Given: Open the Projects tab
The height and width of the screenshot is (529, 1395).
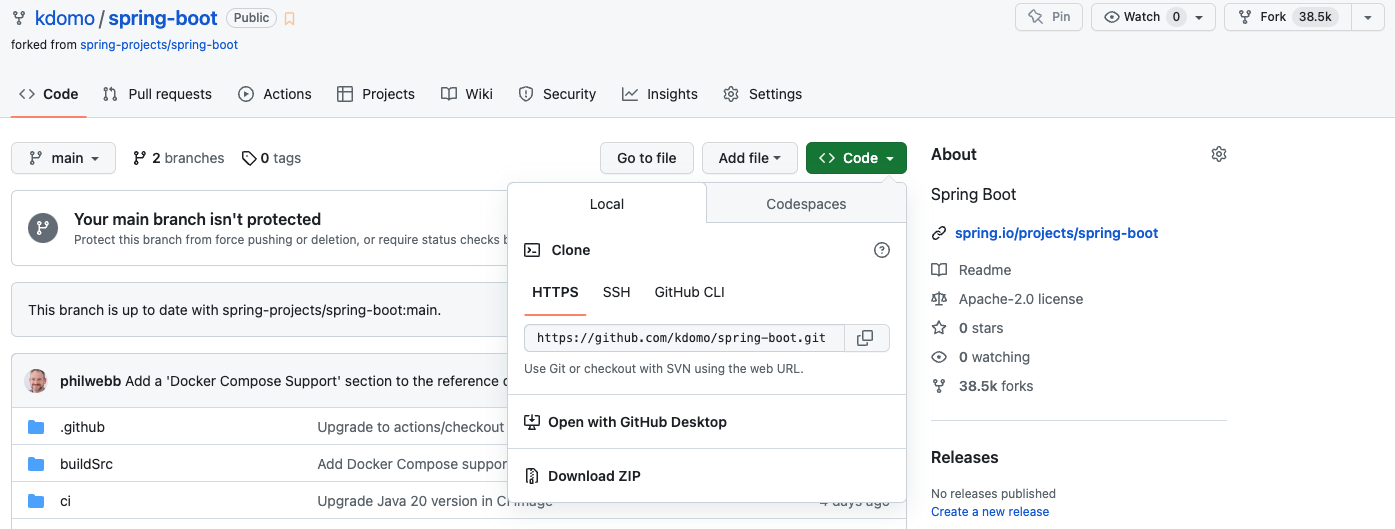Looking at the screenshot, I should pyautogui.click(x=376, y=94).
